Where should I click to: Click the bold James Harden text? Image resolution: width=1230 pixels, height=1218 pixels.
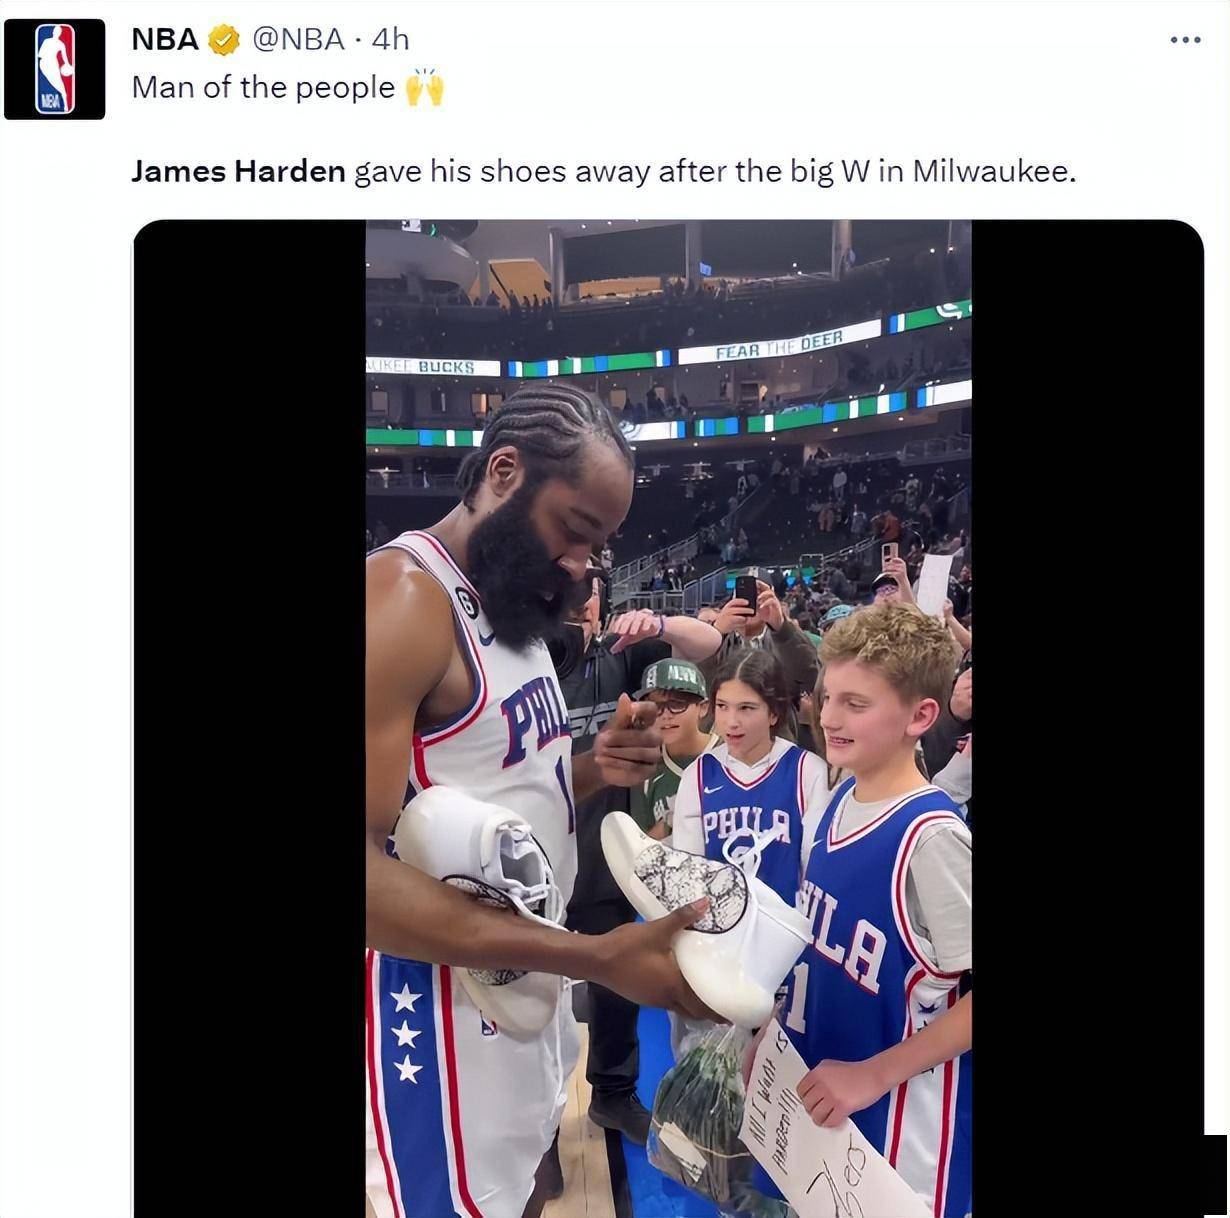pos(238,172)
